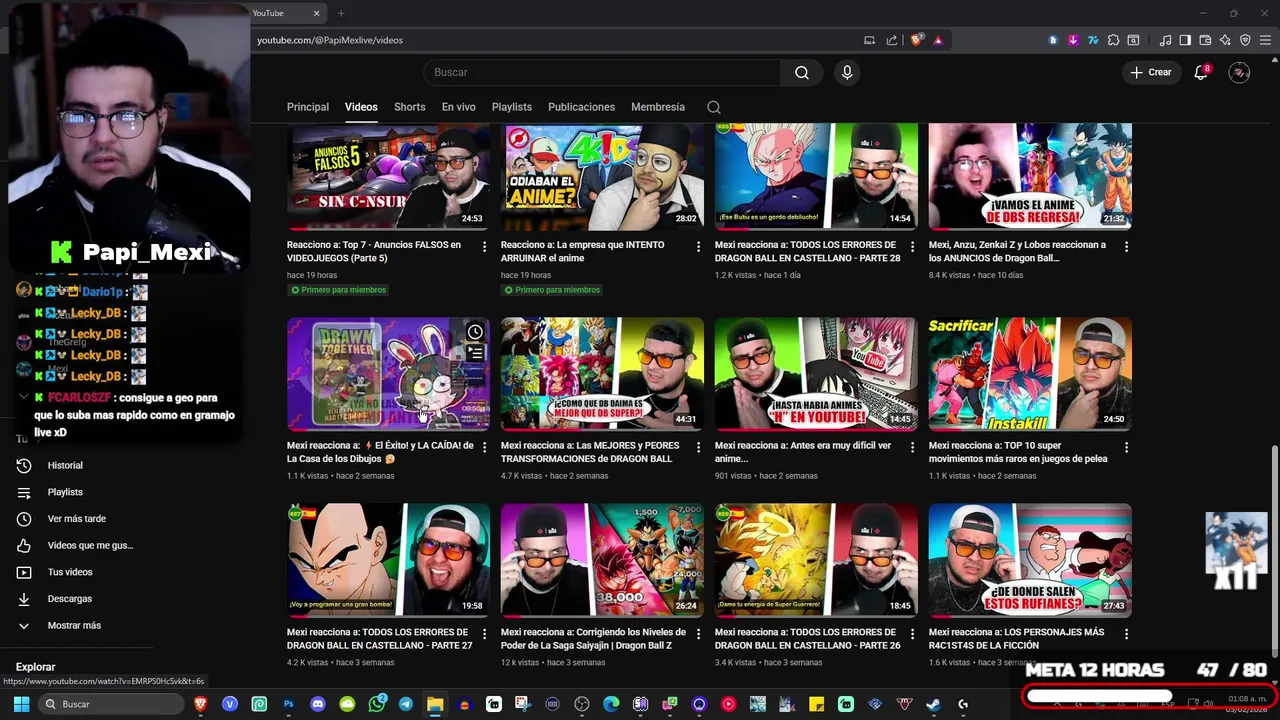Open options for INTENTO ARRUINAR el anime video
The image size is (1280, 720).
point(699,246)
